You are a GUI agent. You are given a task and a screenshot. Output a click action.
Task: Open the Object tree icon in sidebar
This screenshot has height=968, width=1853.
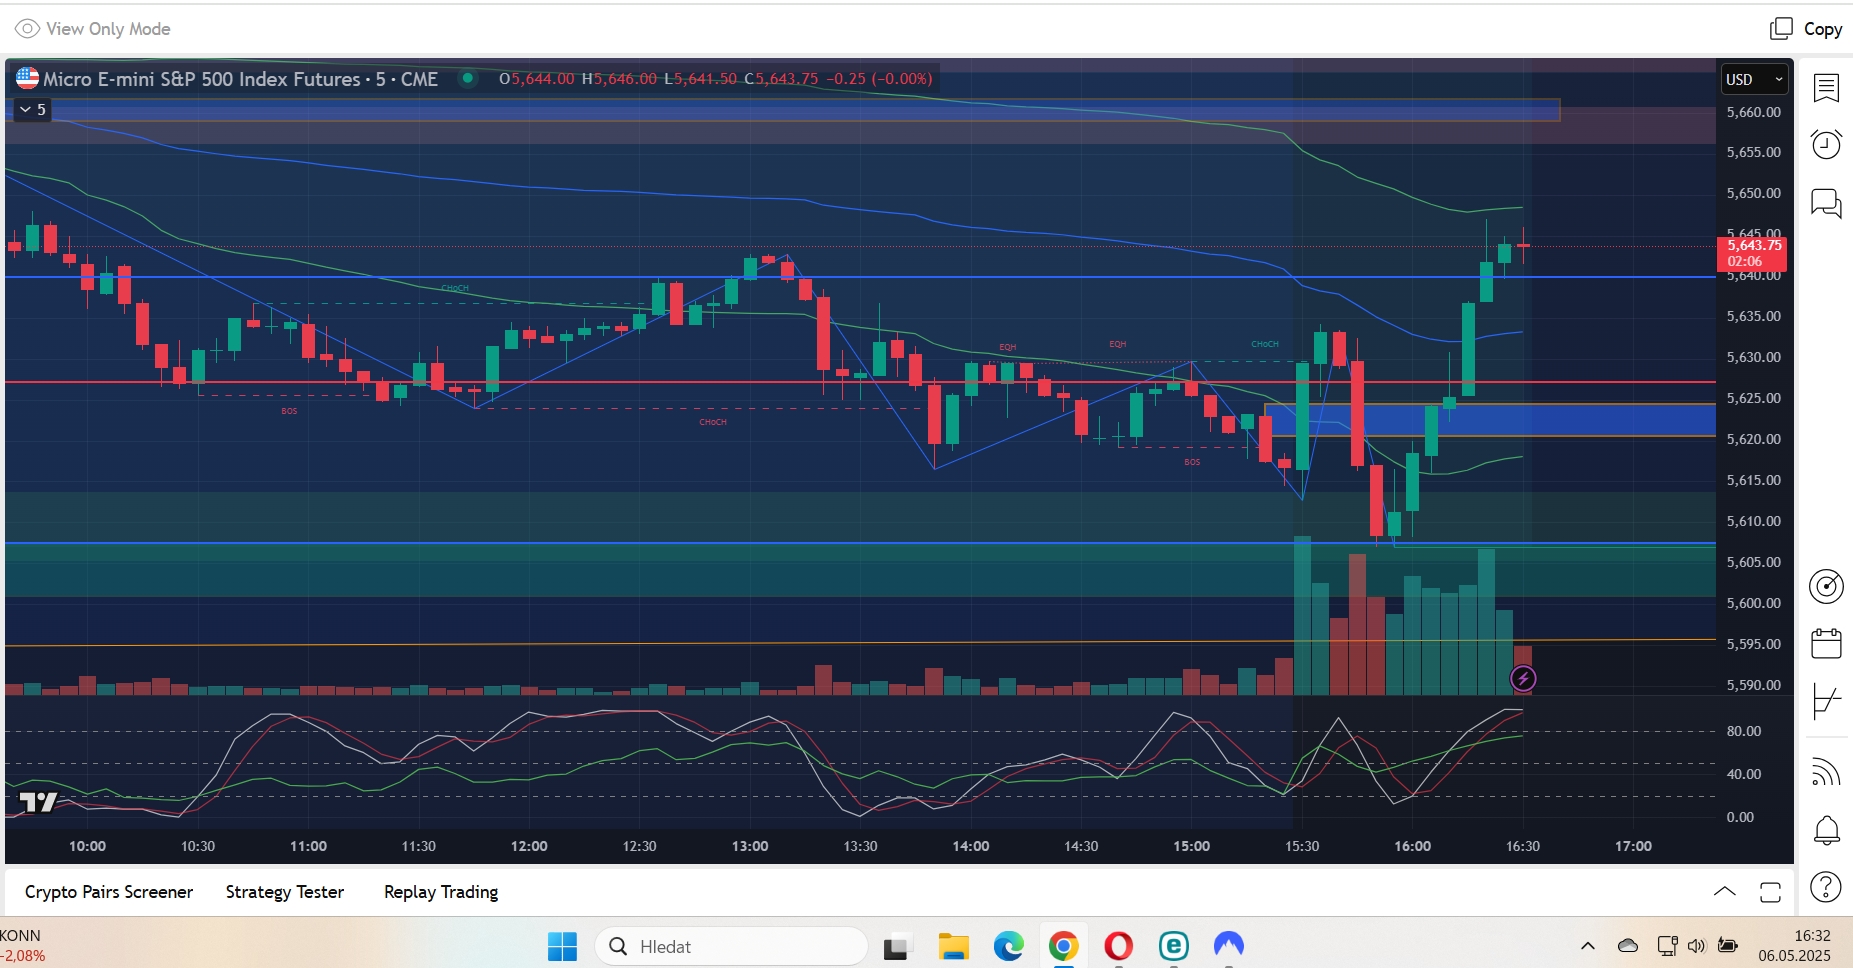[x=1826, y=701]
